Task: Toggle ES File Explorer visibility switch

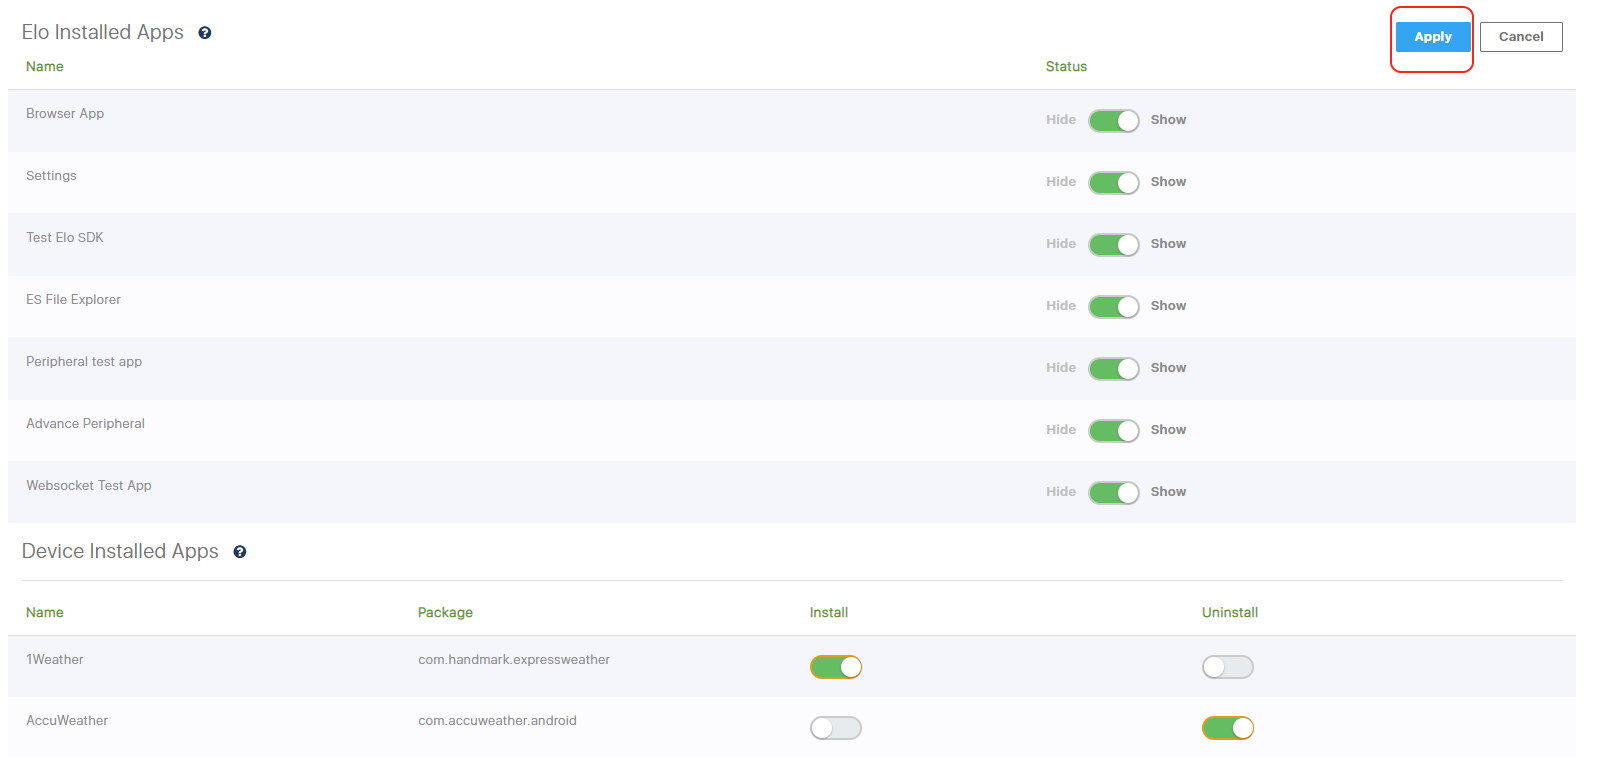Action: [x=1114, y=307]
